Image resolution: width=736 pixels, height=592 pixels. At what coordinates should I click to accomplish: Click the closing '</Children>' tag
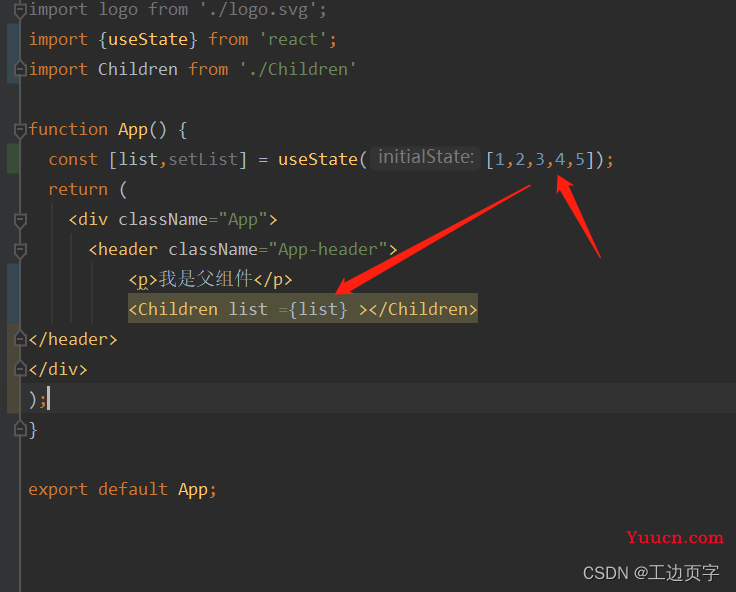click(423, 309)
